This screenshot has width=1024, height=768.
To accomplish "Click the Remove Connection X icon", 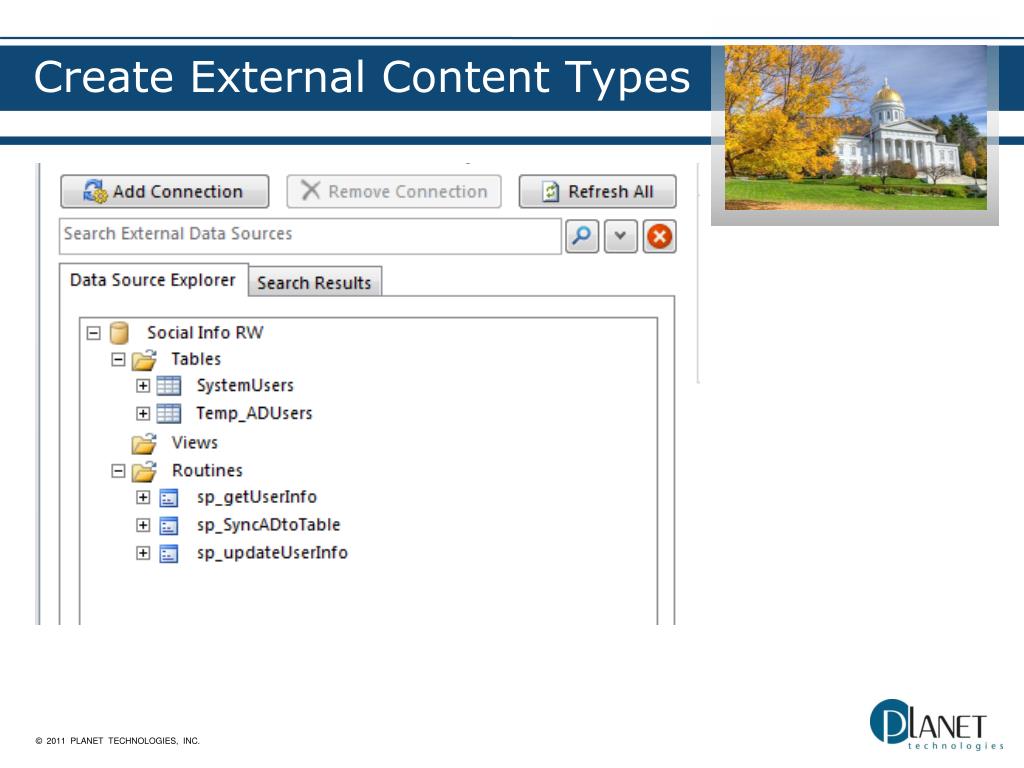I will point(310,190).
